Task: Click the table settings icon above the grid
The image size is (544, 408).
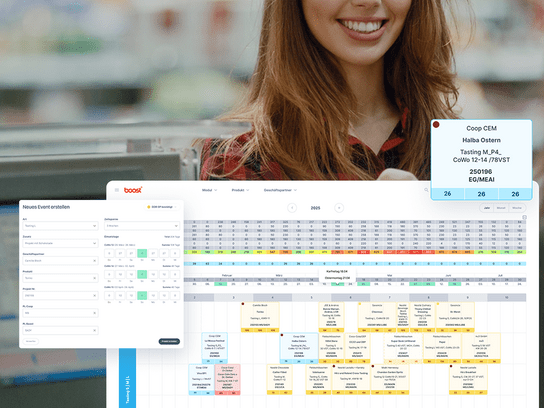Action: (524, 217)
